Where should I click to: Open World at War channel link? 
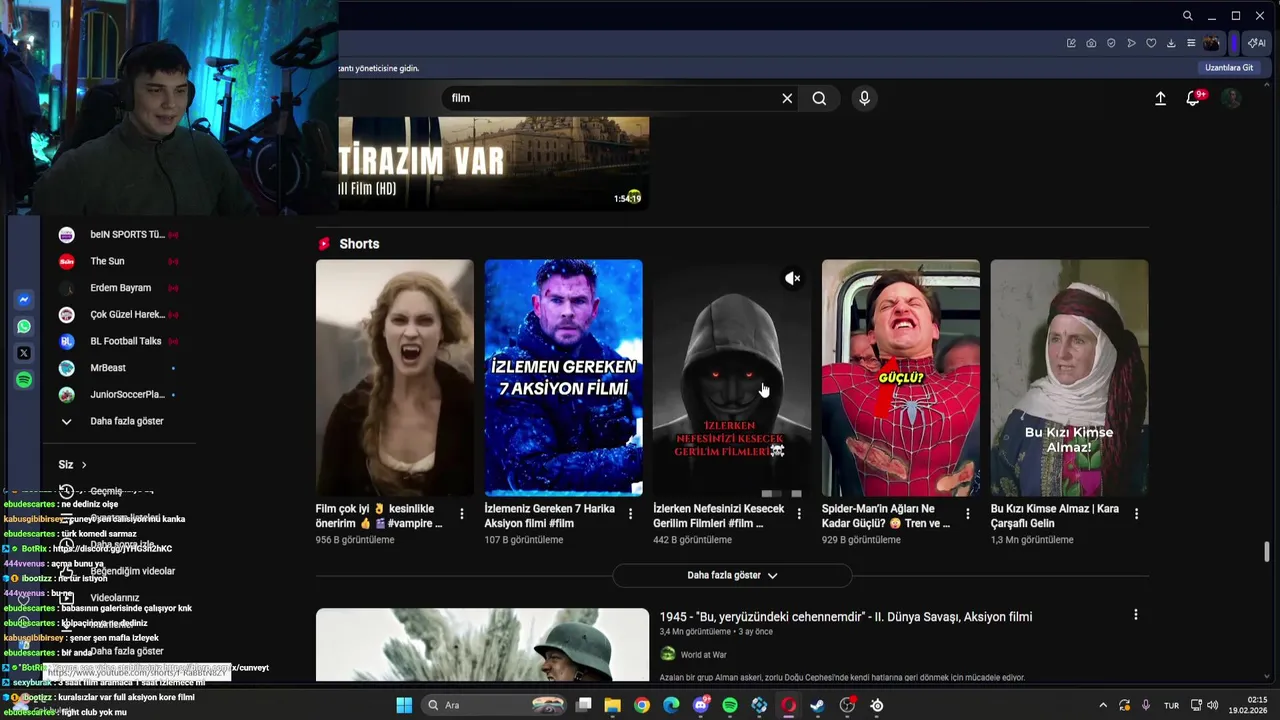click(703, 655)
